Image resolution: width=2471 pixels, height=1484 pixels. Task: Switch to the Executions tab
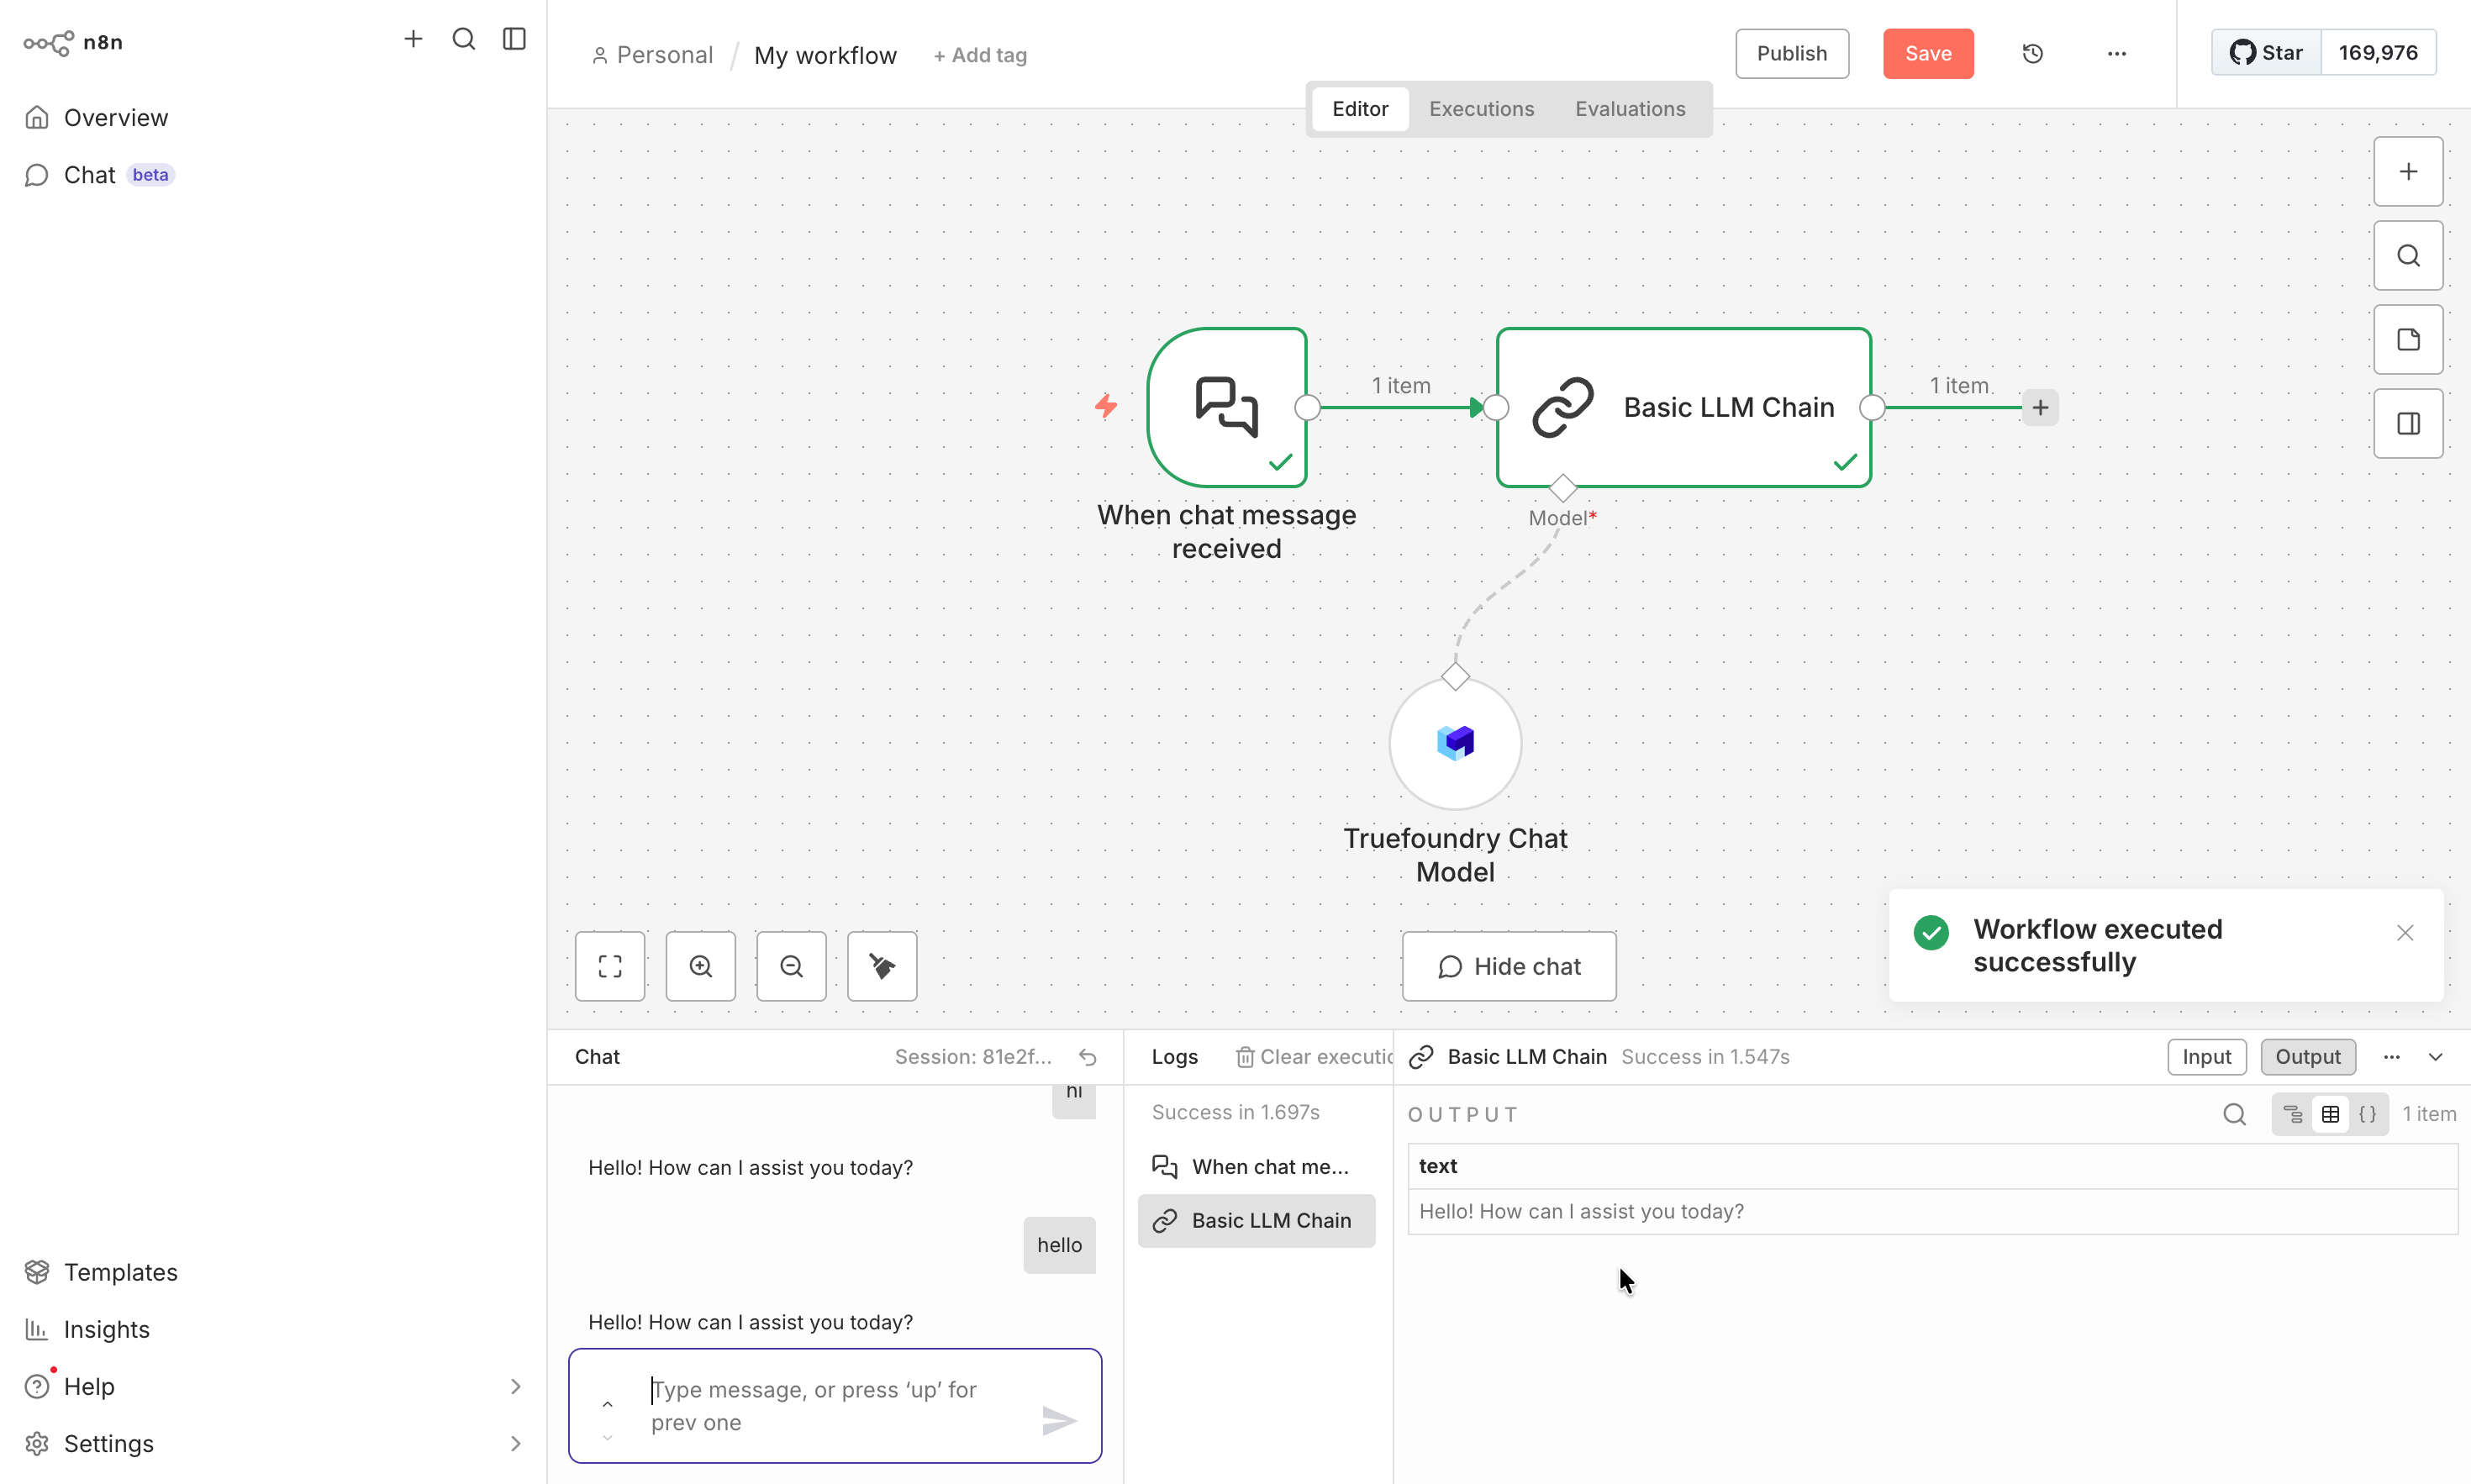(1481, 108)
